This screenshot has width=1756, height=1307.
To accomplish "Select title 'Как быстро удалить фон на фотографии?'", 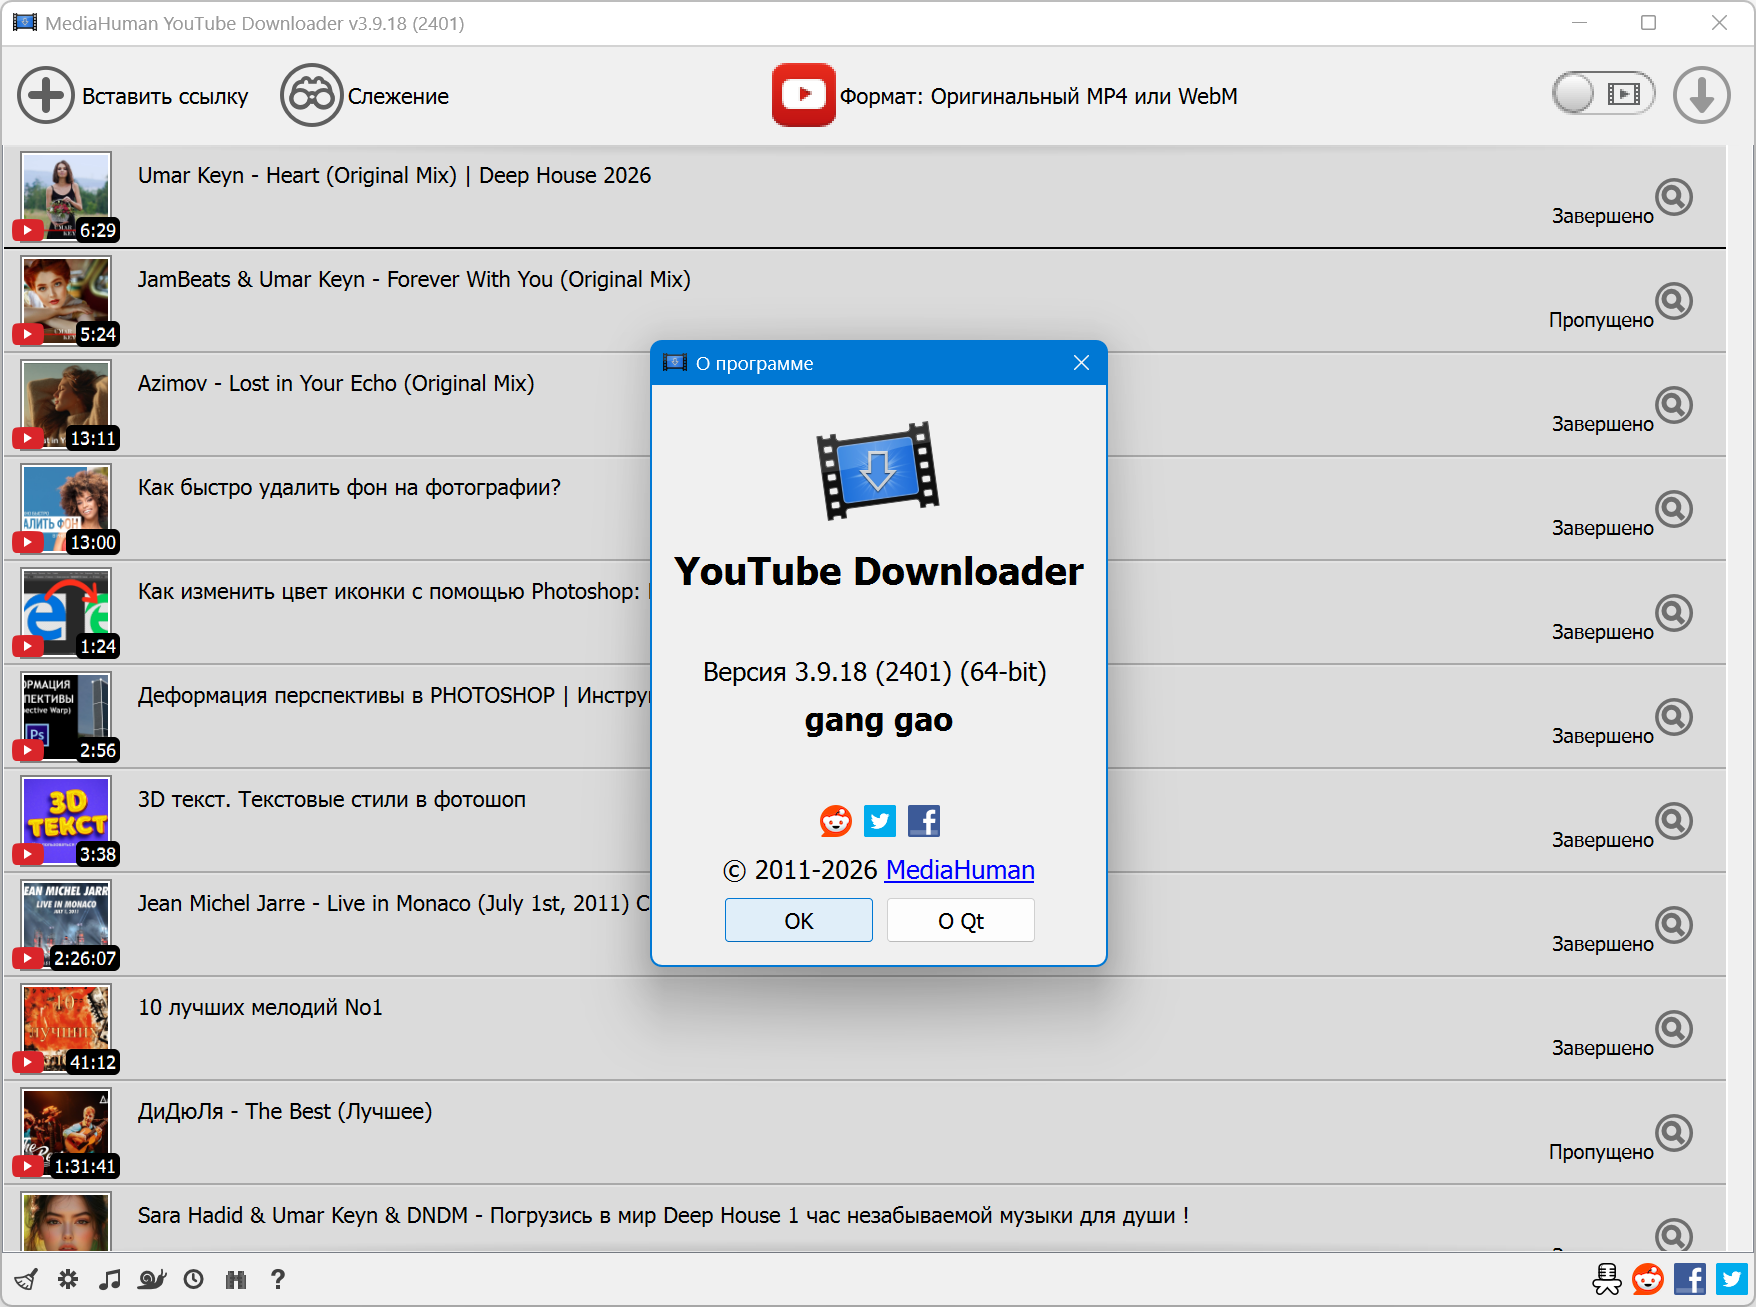I will tap(349, 488).
